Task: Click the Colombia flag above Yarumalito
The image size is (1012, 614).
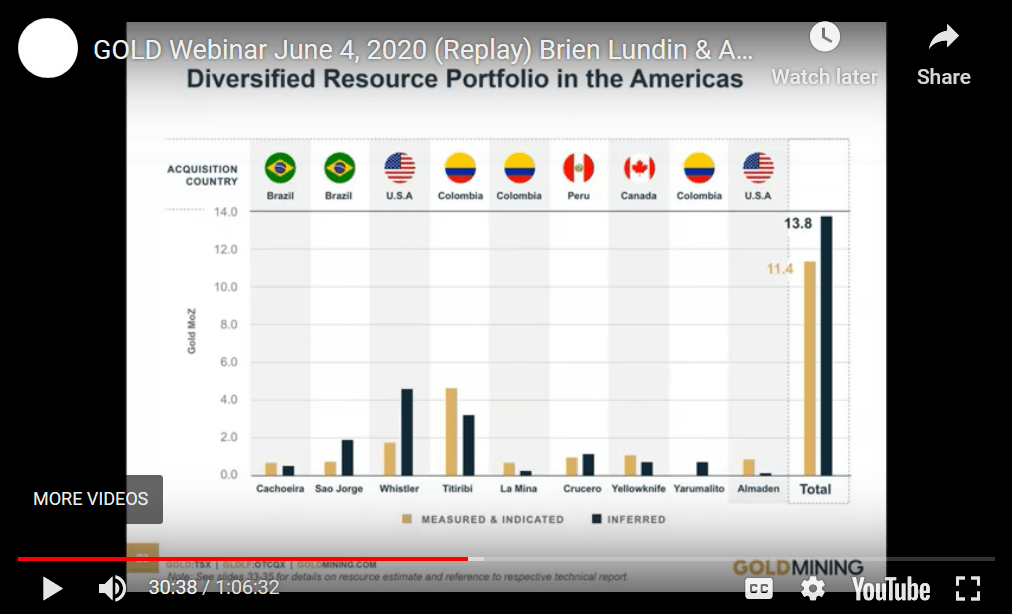Action: coord(699,169)
